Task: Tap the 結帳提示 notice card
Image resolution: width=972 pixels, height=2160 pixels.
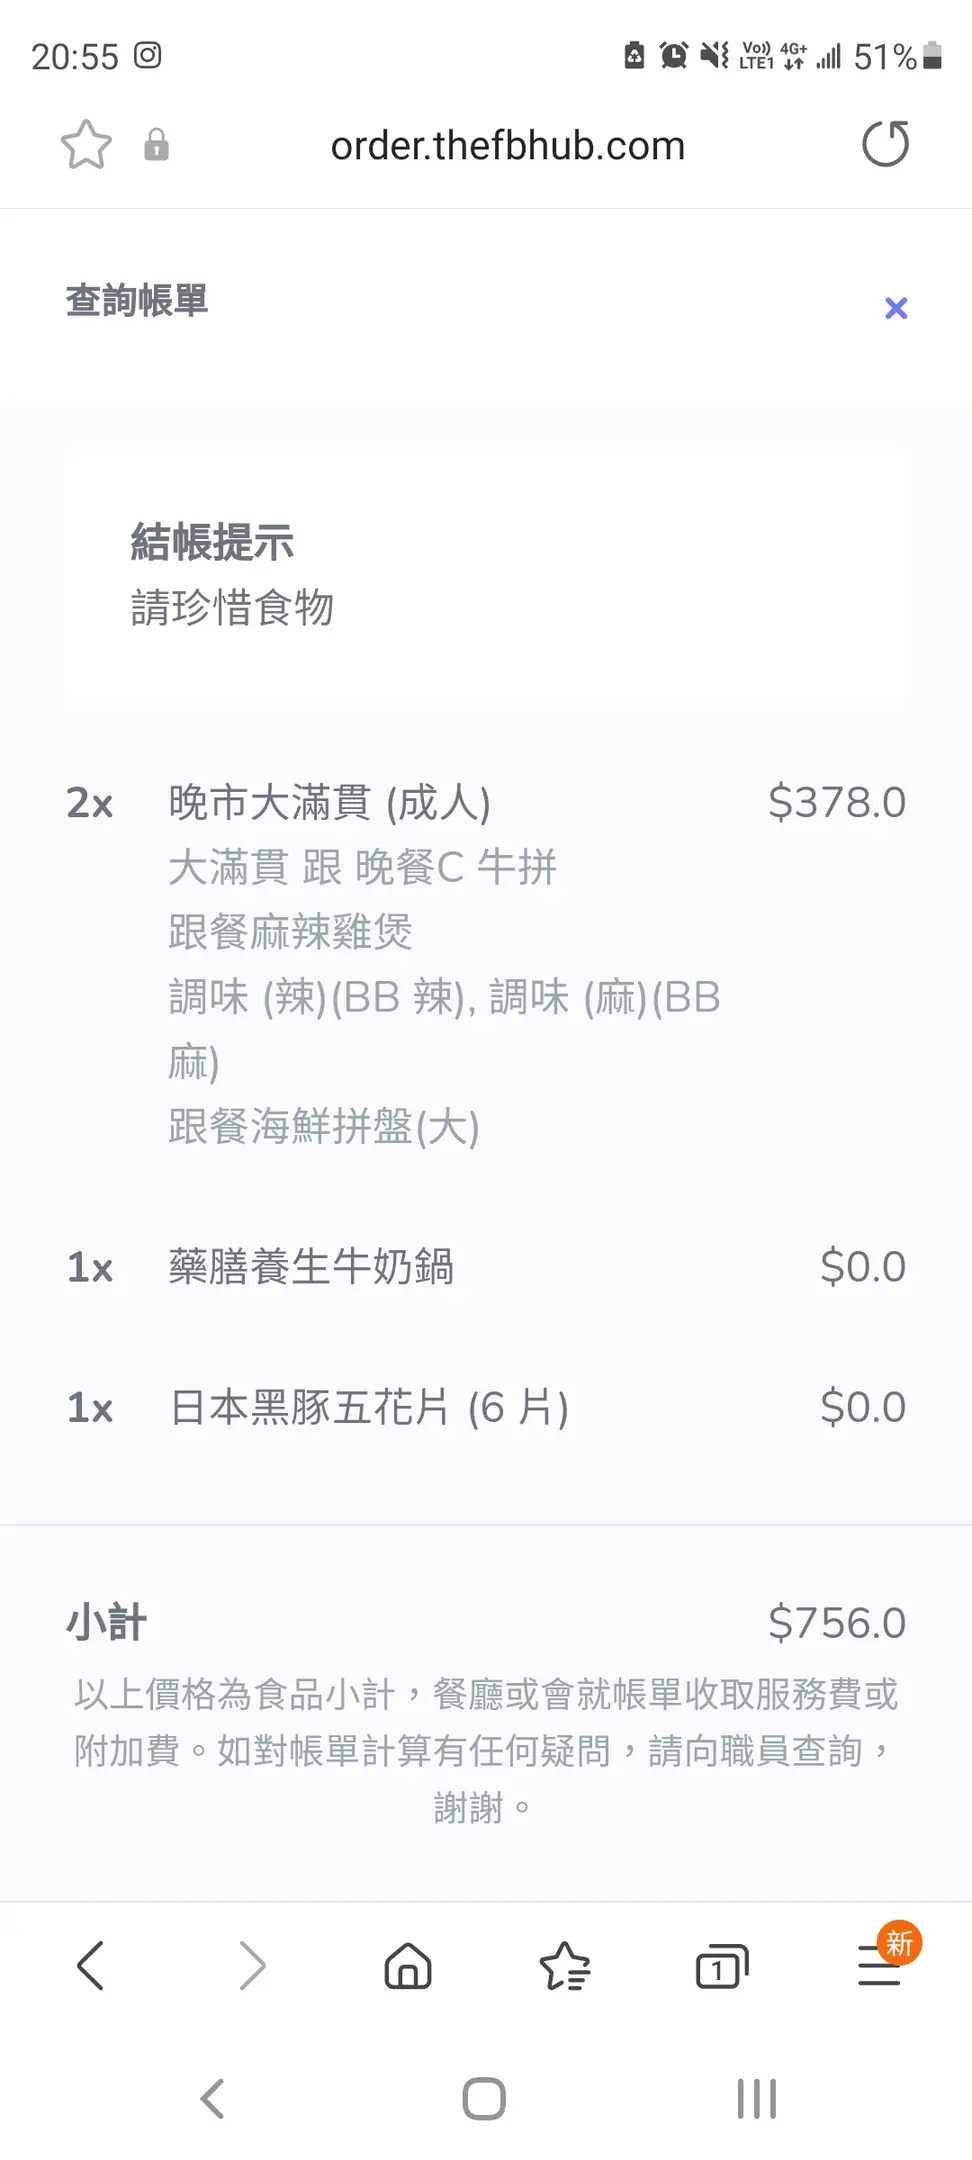Action: [487, 576]
